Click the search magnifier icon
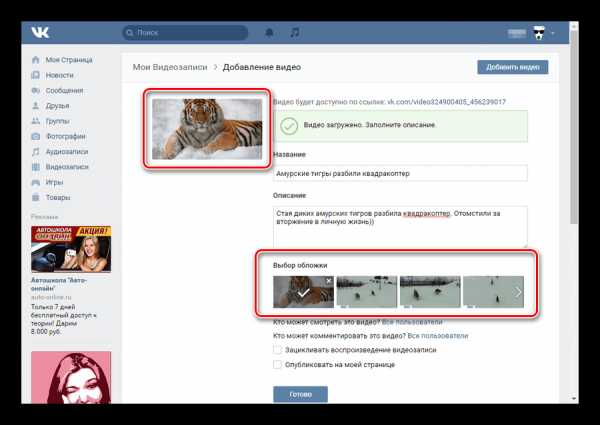Screen dimensions: 600x425 click(130, 33)
